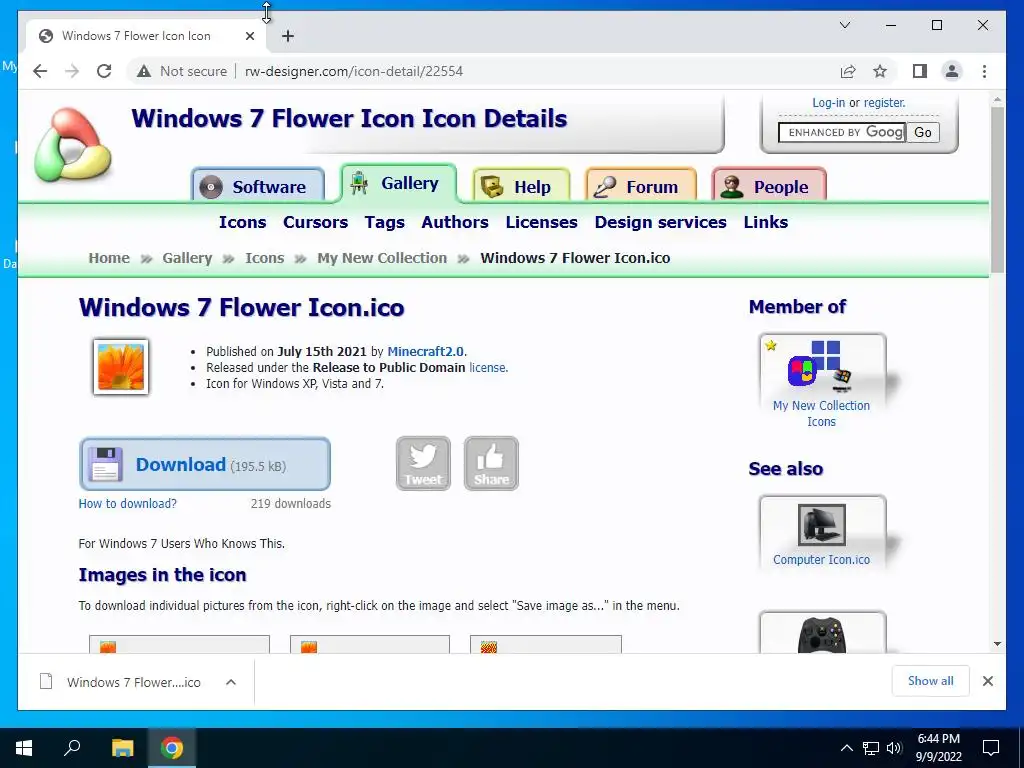Screen dimensions: 1024x768
Task: Focus the Google enhanced search field
Action: pyautogui.click(x=842, y=133)
